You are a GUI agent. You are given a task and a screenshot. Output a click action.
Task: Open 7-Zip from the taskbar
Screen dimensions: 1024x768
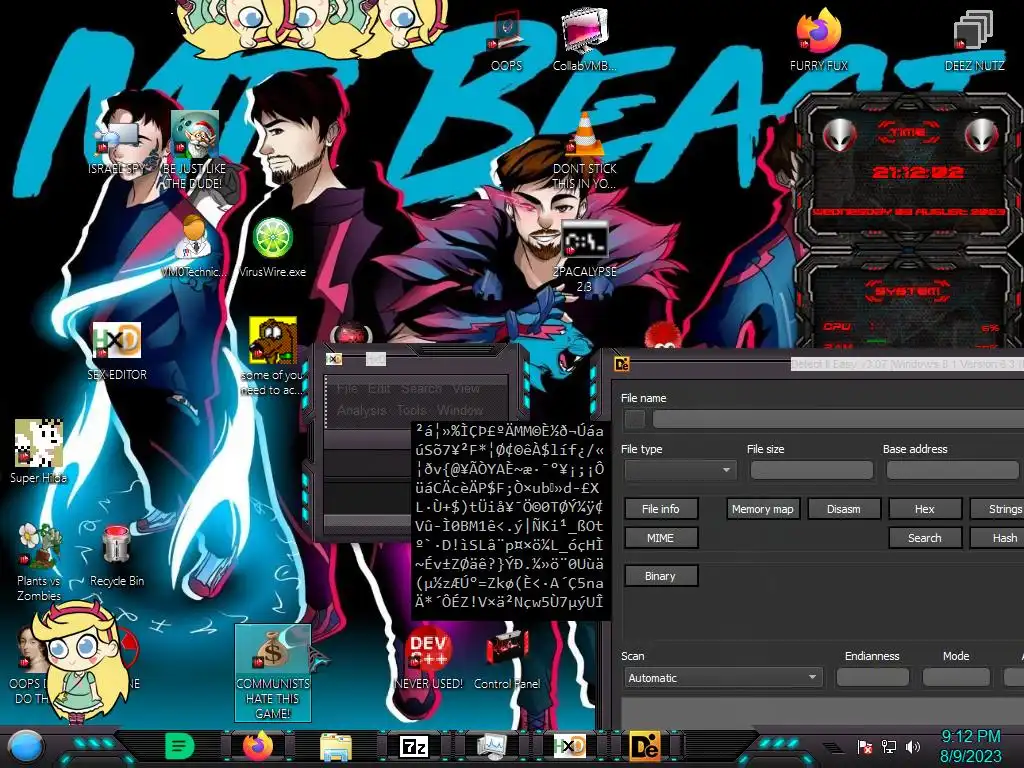pyautogui.click(x=413, y=746)
